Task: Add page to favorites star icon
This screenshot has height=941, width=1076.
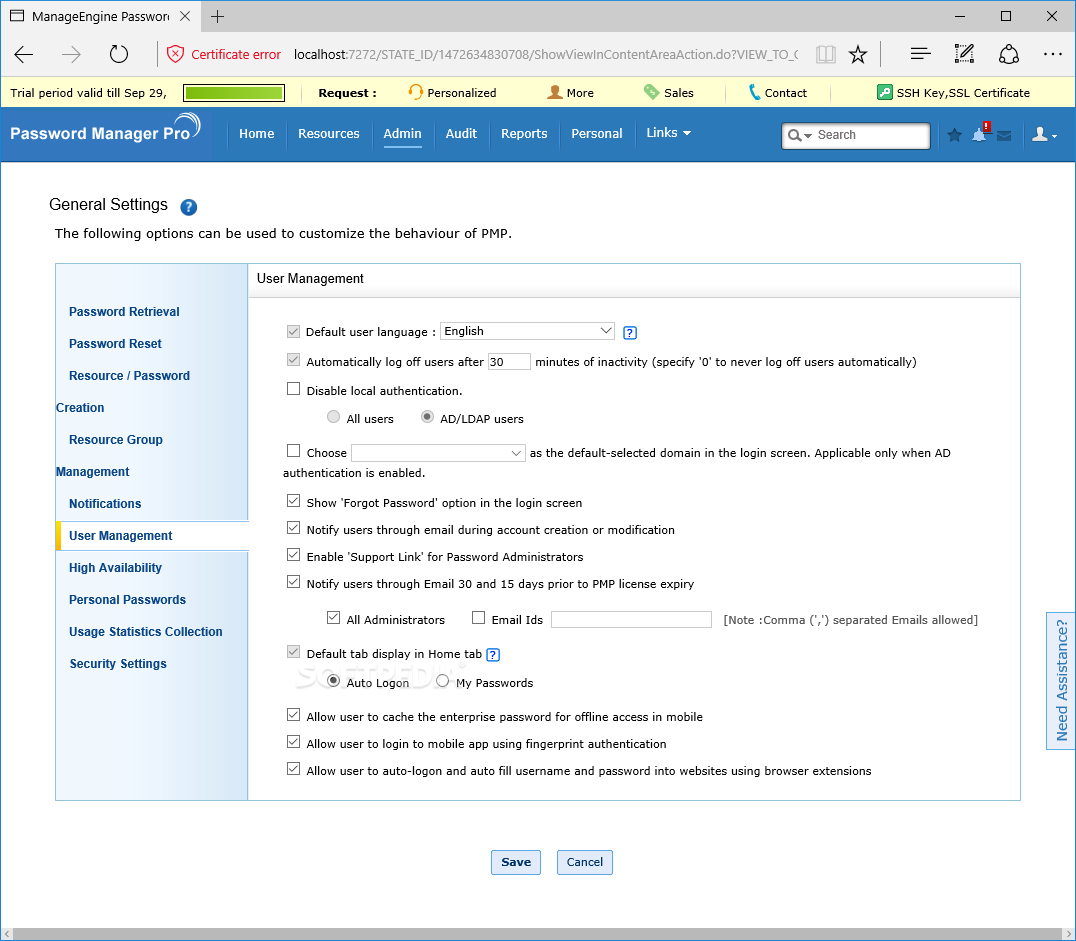Action: coord(858,54)
